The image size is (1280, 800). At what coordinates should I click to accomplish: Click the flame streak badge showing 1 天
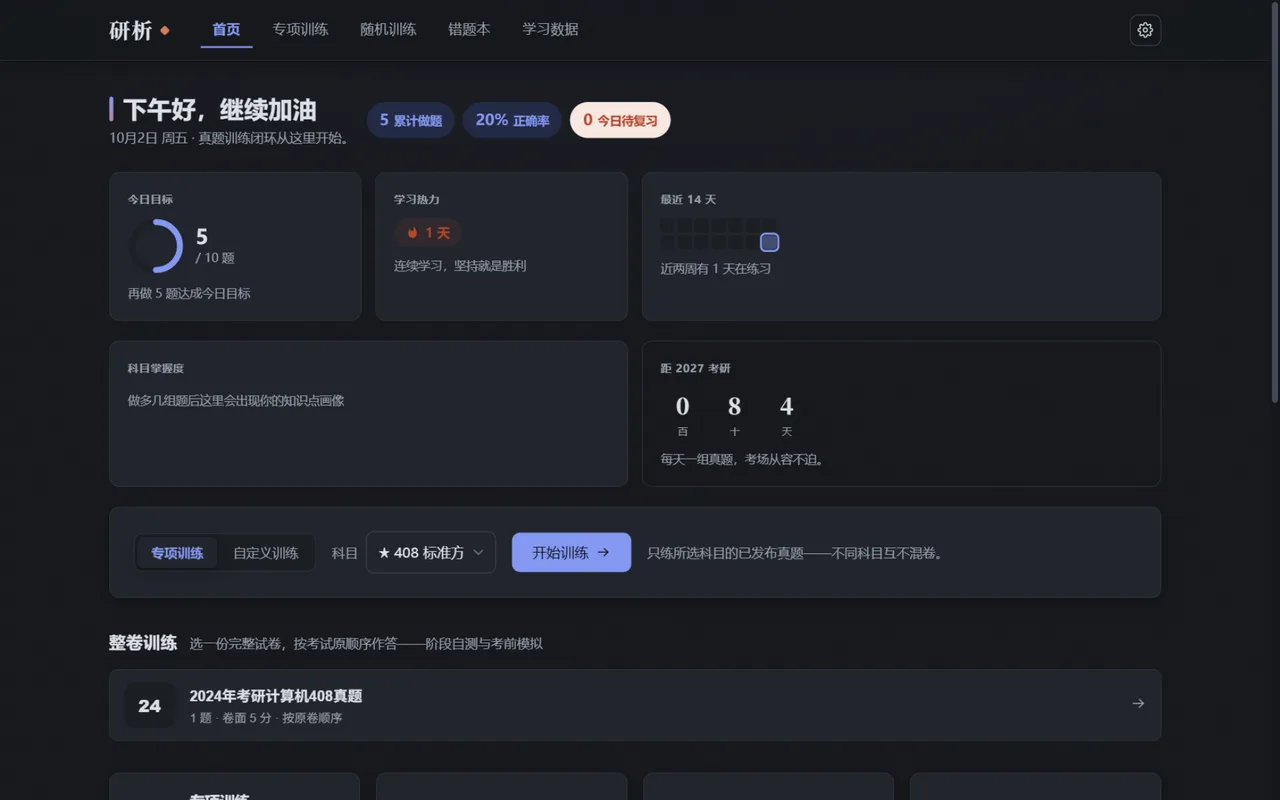click(x=428, y=233)
